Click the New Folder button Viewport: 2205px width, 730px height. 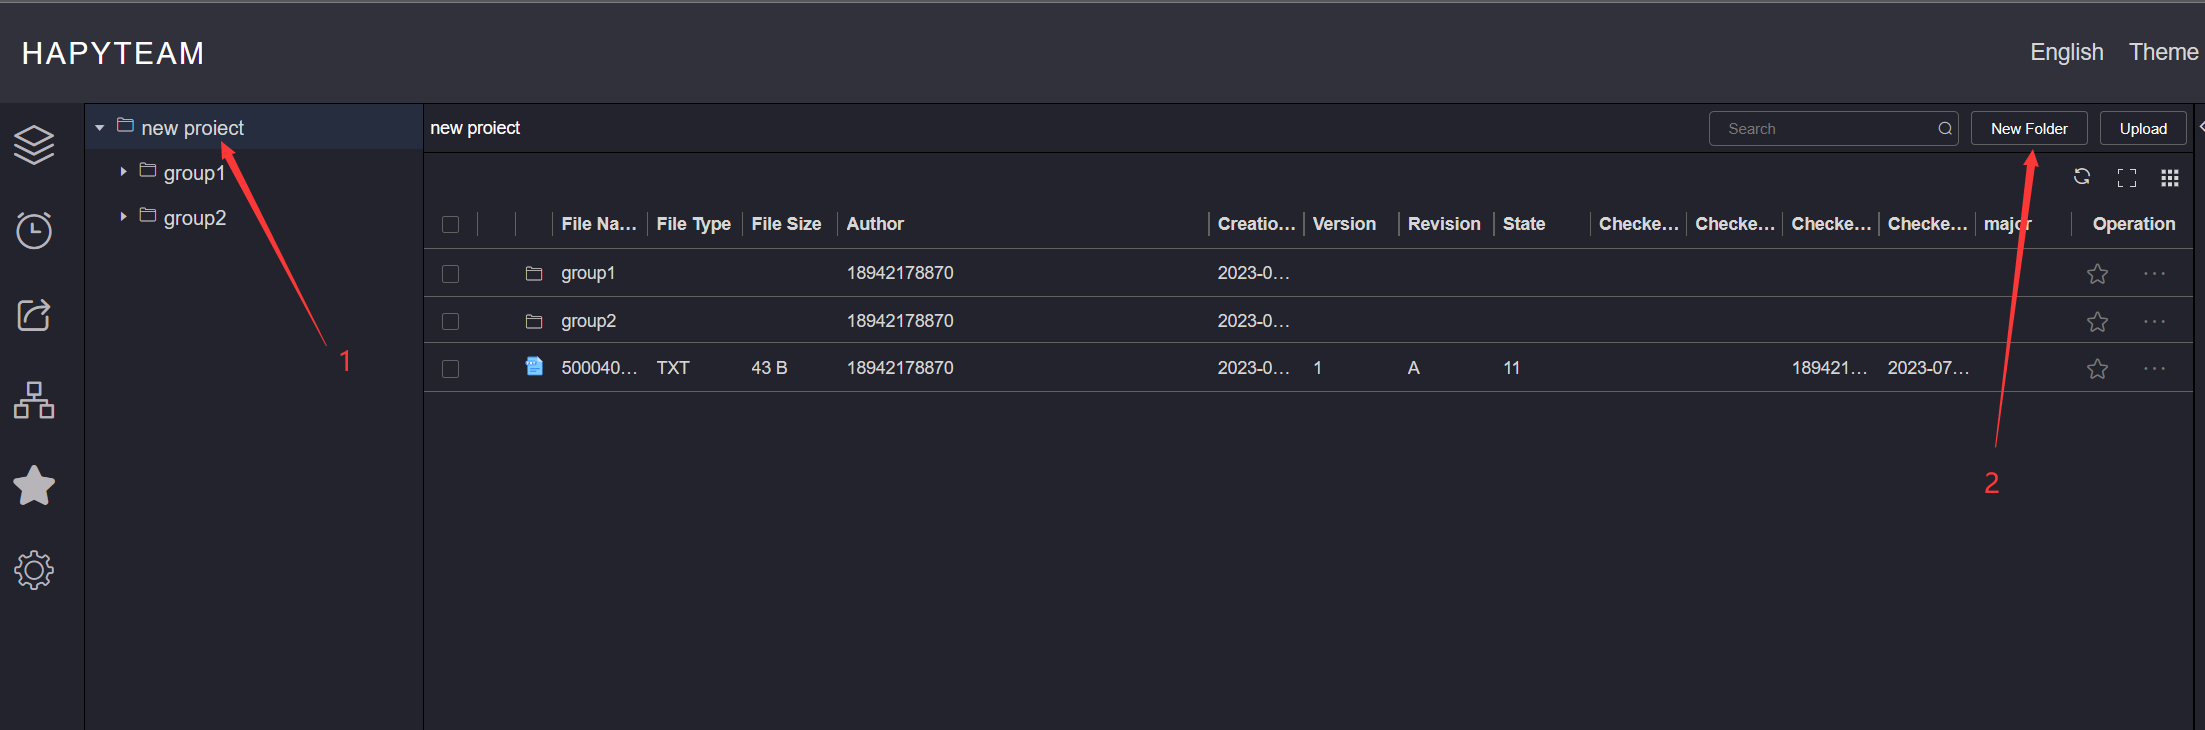pyautogui.click(x=2029, y=128)
